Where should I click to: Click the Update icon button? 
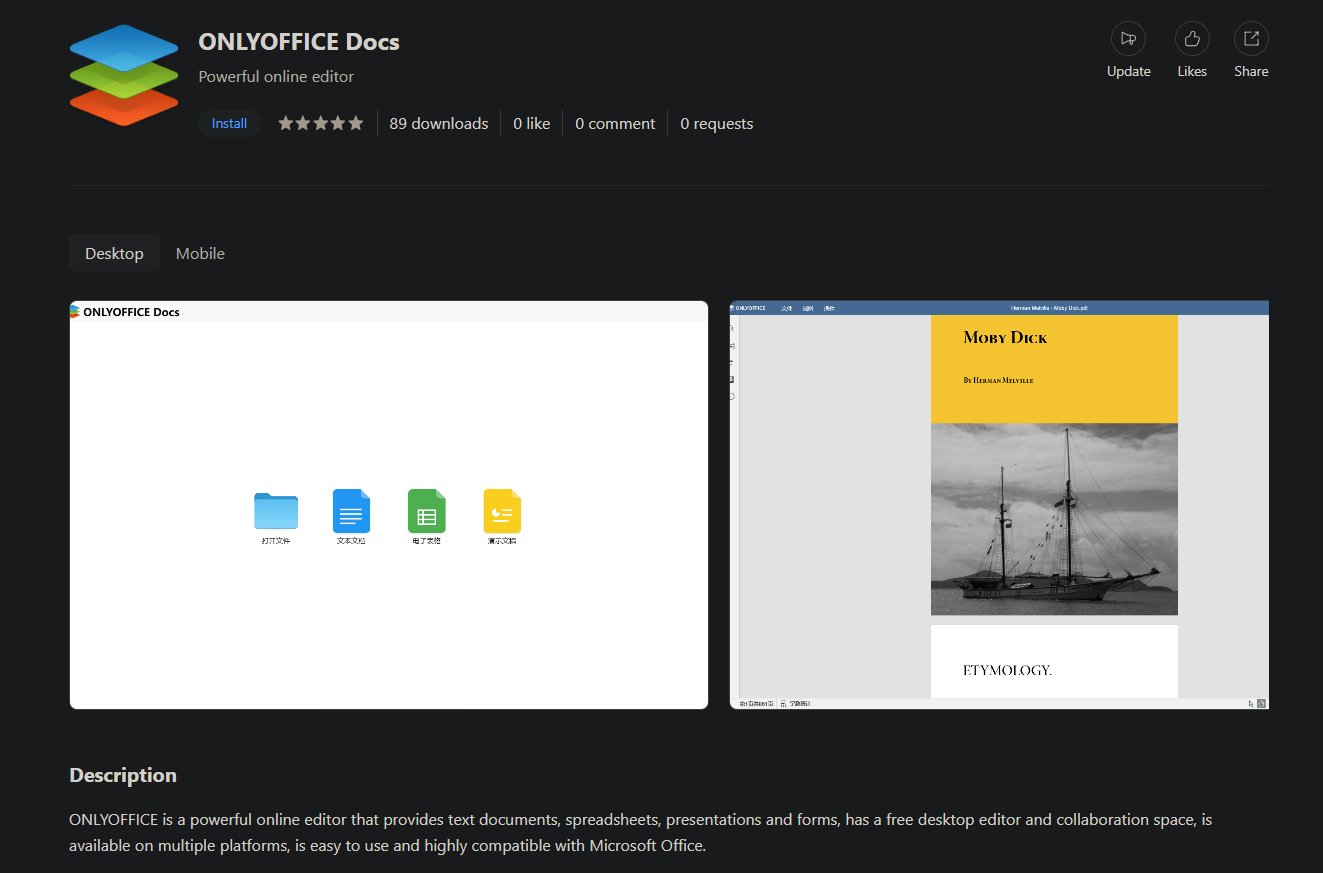click(x=1128, y=39)
